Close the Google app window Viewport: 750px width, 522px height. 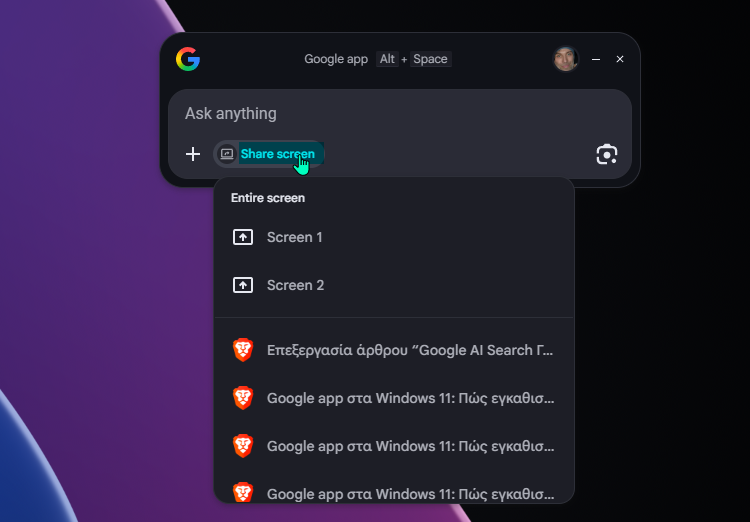pyautogui.click(x=620, y=59)
